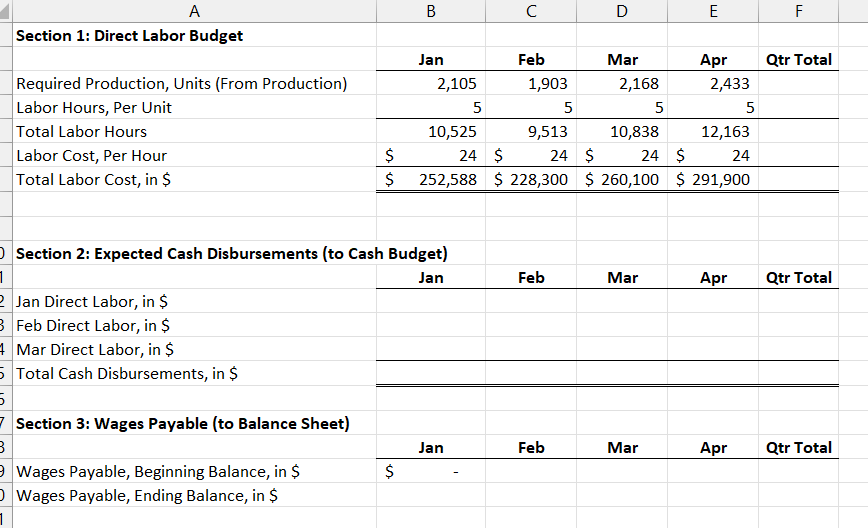Select column E header
The height and width of the screenshot is (528, 868).
tap(713, 11)
